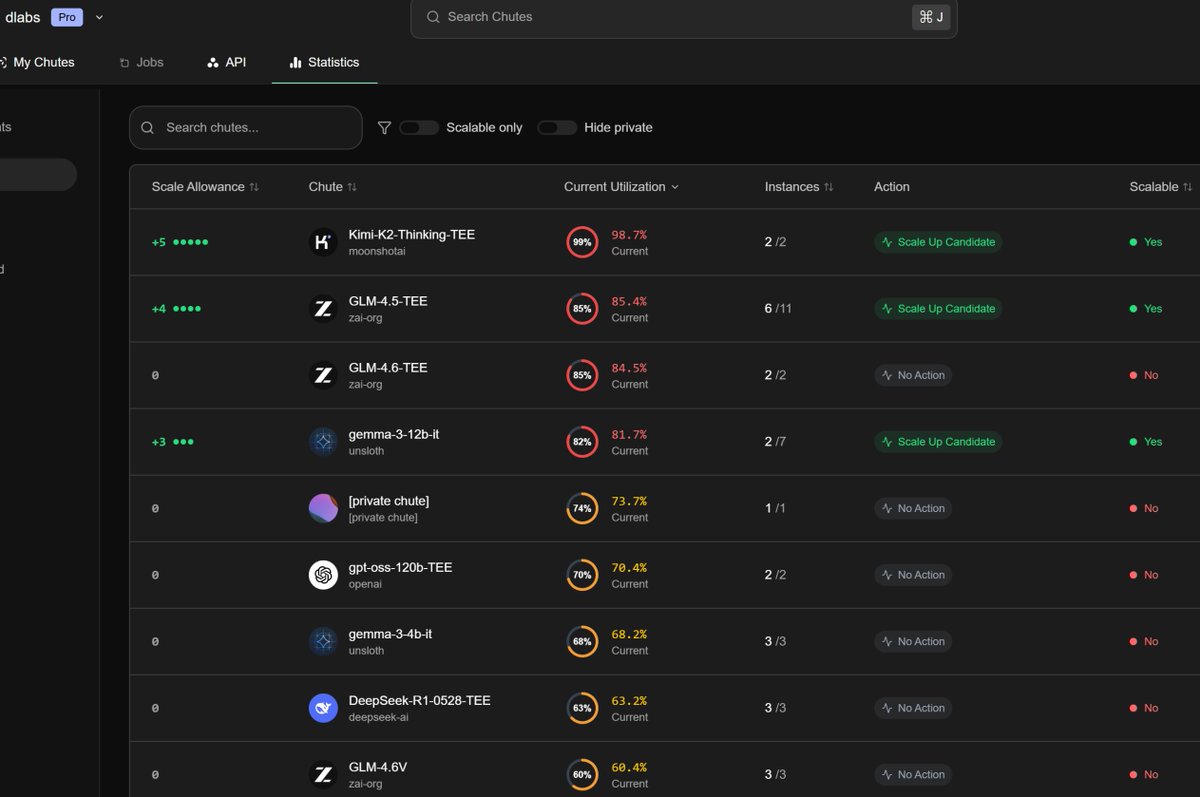Click the 6 /11 instances value
This screenshot has width=1200, height=797.
tap(778, 309)
